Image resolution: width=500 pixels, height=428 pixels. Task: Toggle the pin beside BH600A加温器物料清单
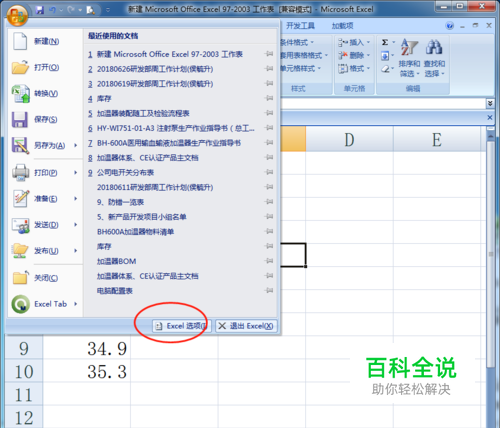tap(269, 231)
